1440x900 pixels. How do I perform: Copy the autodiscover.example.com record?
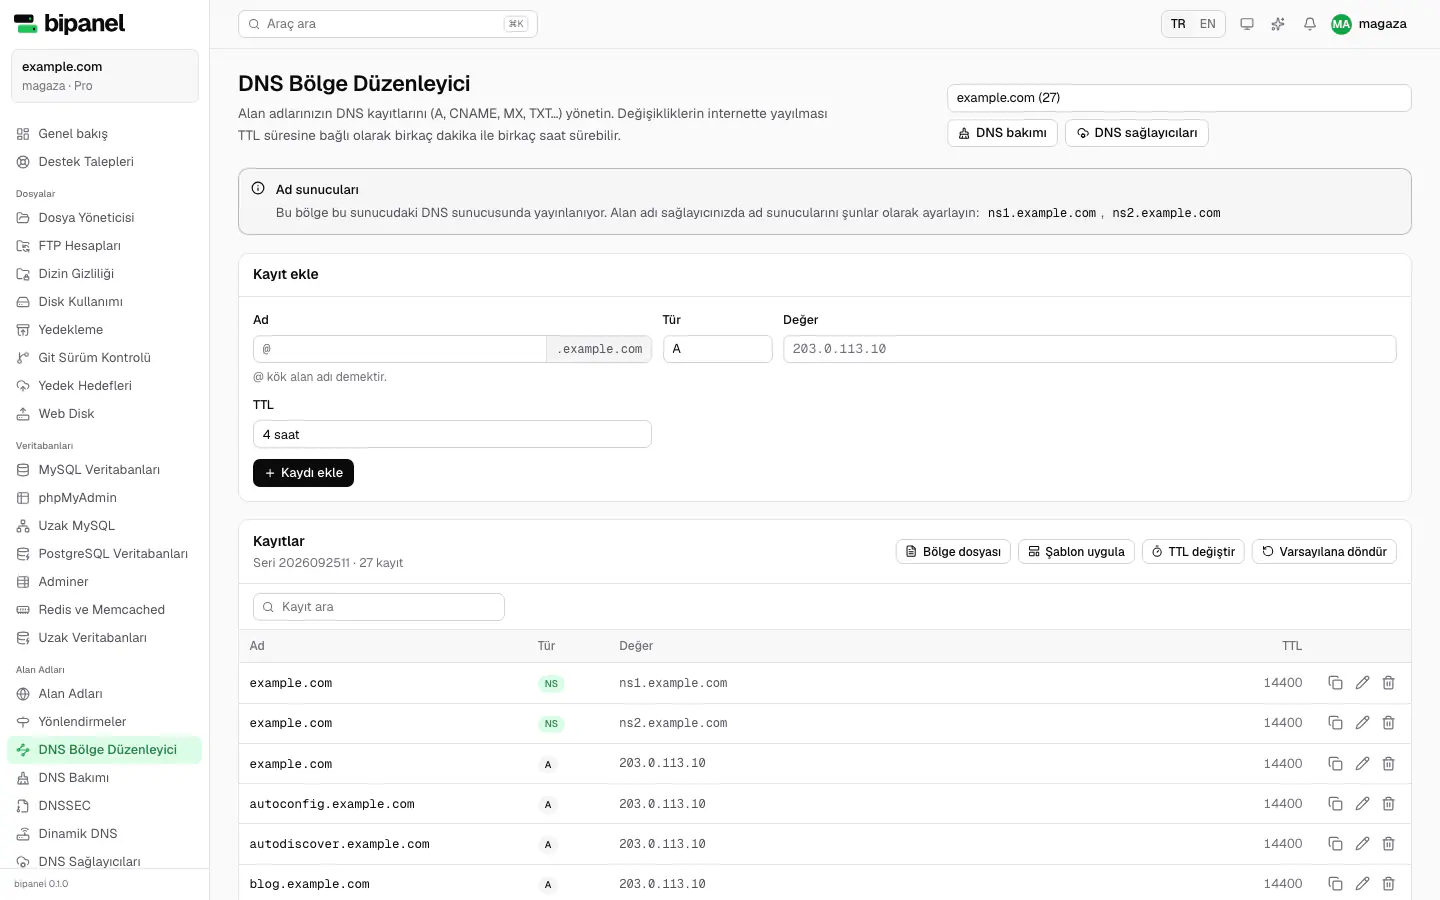[1335, 844]
